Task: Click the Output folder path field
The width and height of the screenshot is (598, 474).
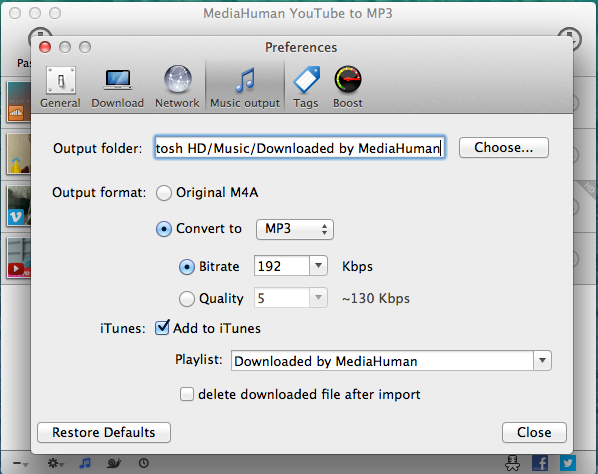Action: (300, 148)
